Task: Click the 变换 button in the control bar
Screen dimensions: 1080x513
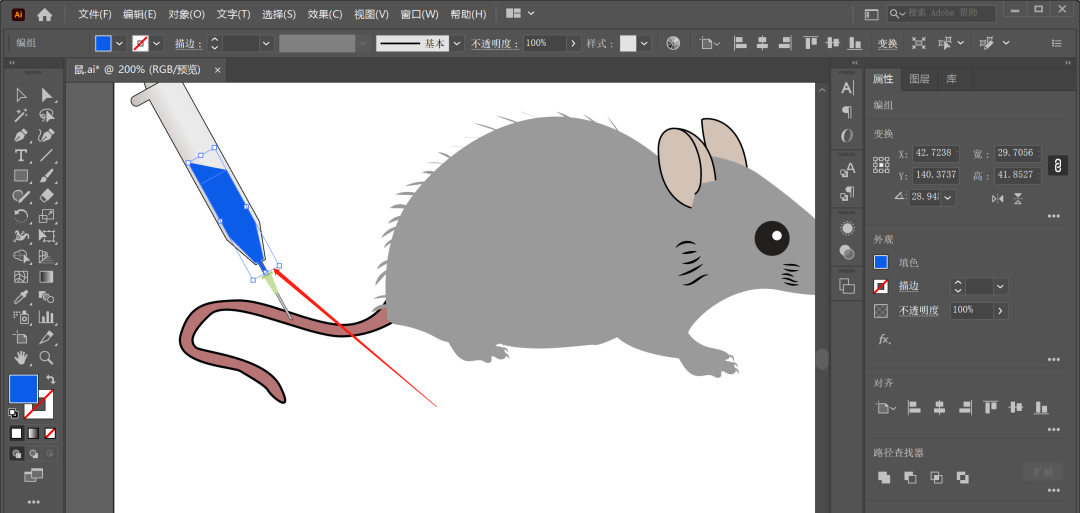Action: (887, 44)
